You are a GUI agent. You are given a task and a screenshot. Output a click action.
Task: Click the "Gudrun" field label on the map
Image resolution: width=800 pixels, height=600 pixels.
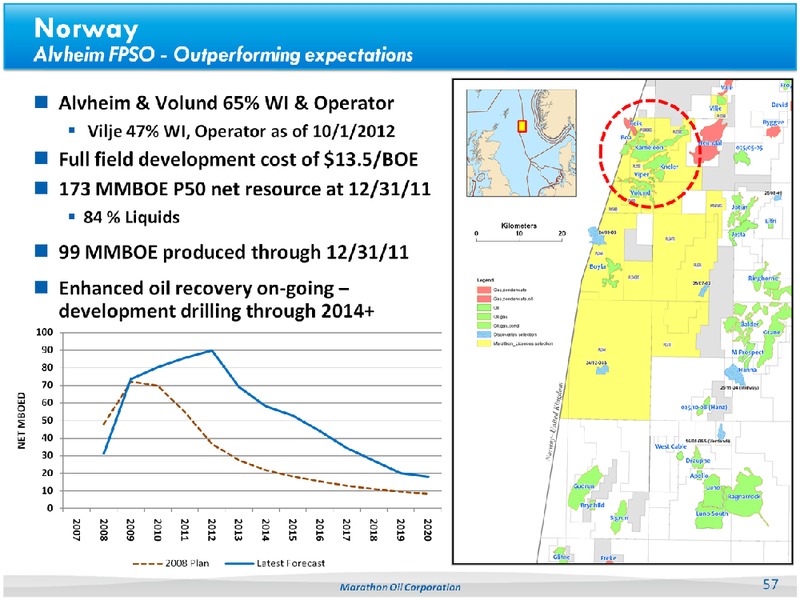pyautogui.click(x=584, y=486)
